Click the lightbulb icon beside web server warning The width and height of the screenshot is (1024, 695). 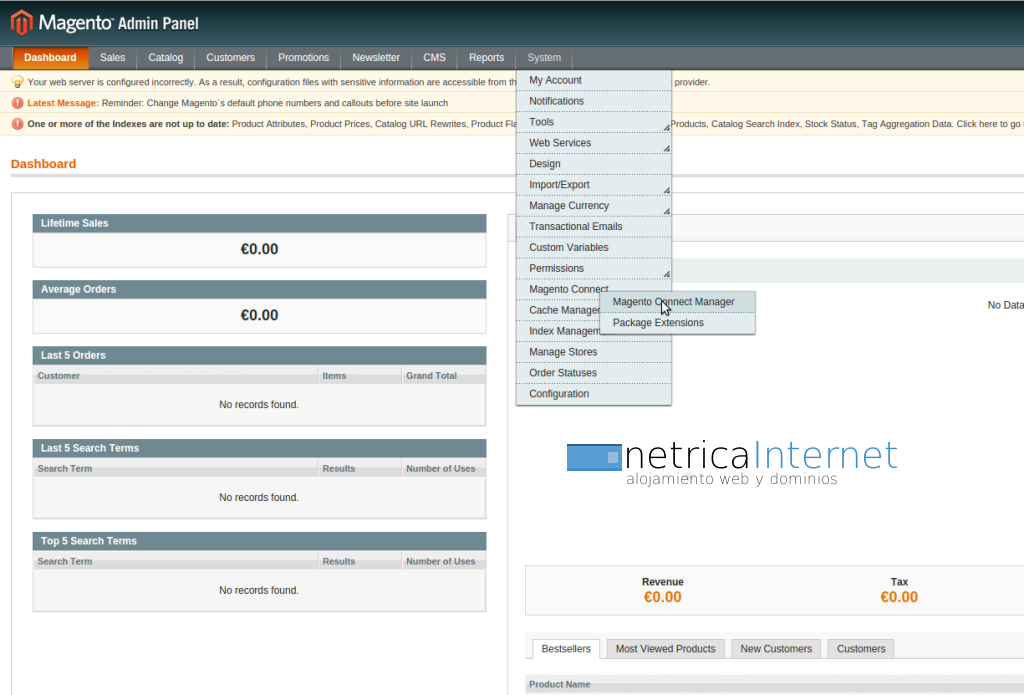tap(17, 82)
